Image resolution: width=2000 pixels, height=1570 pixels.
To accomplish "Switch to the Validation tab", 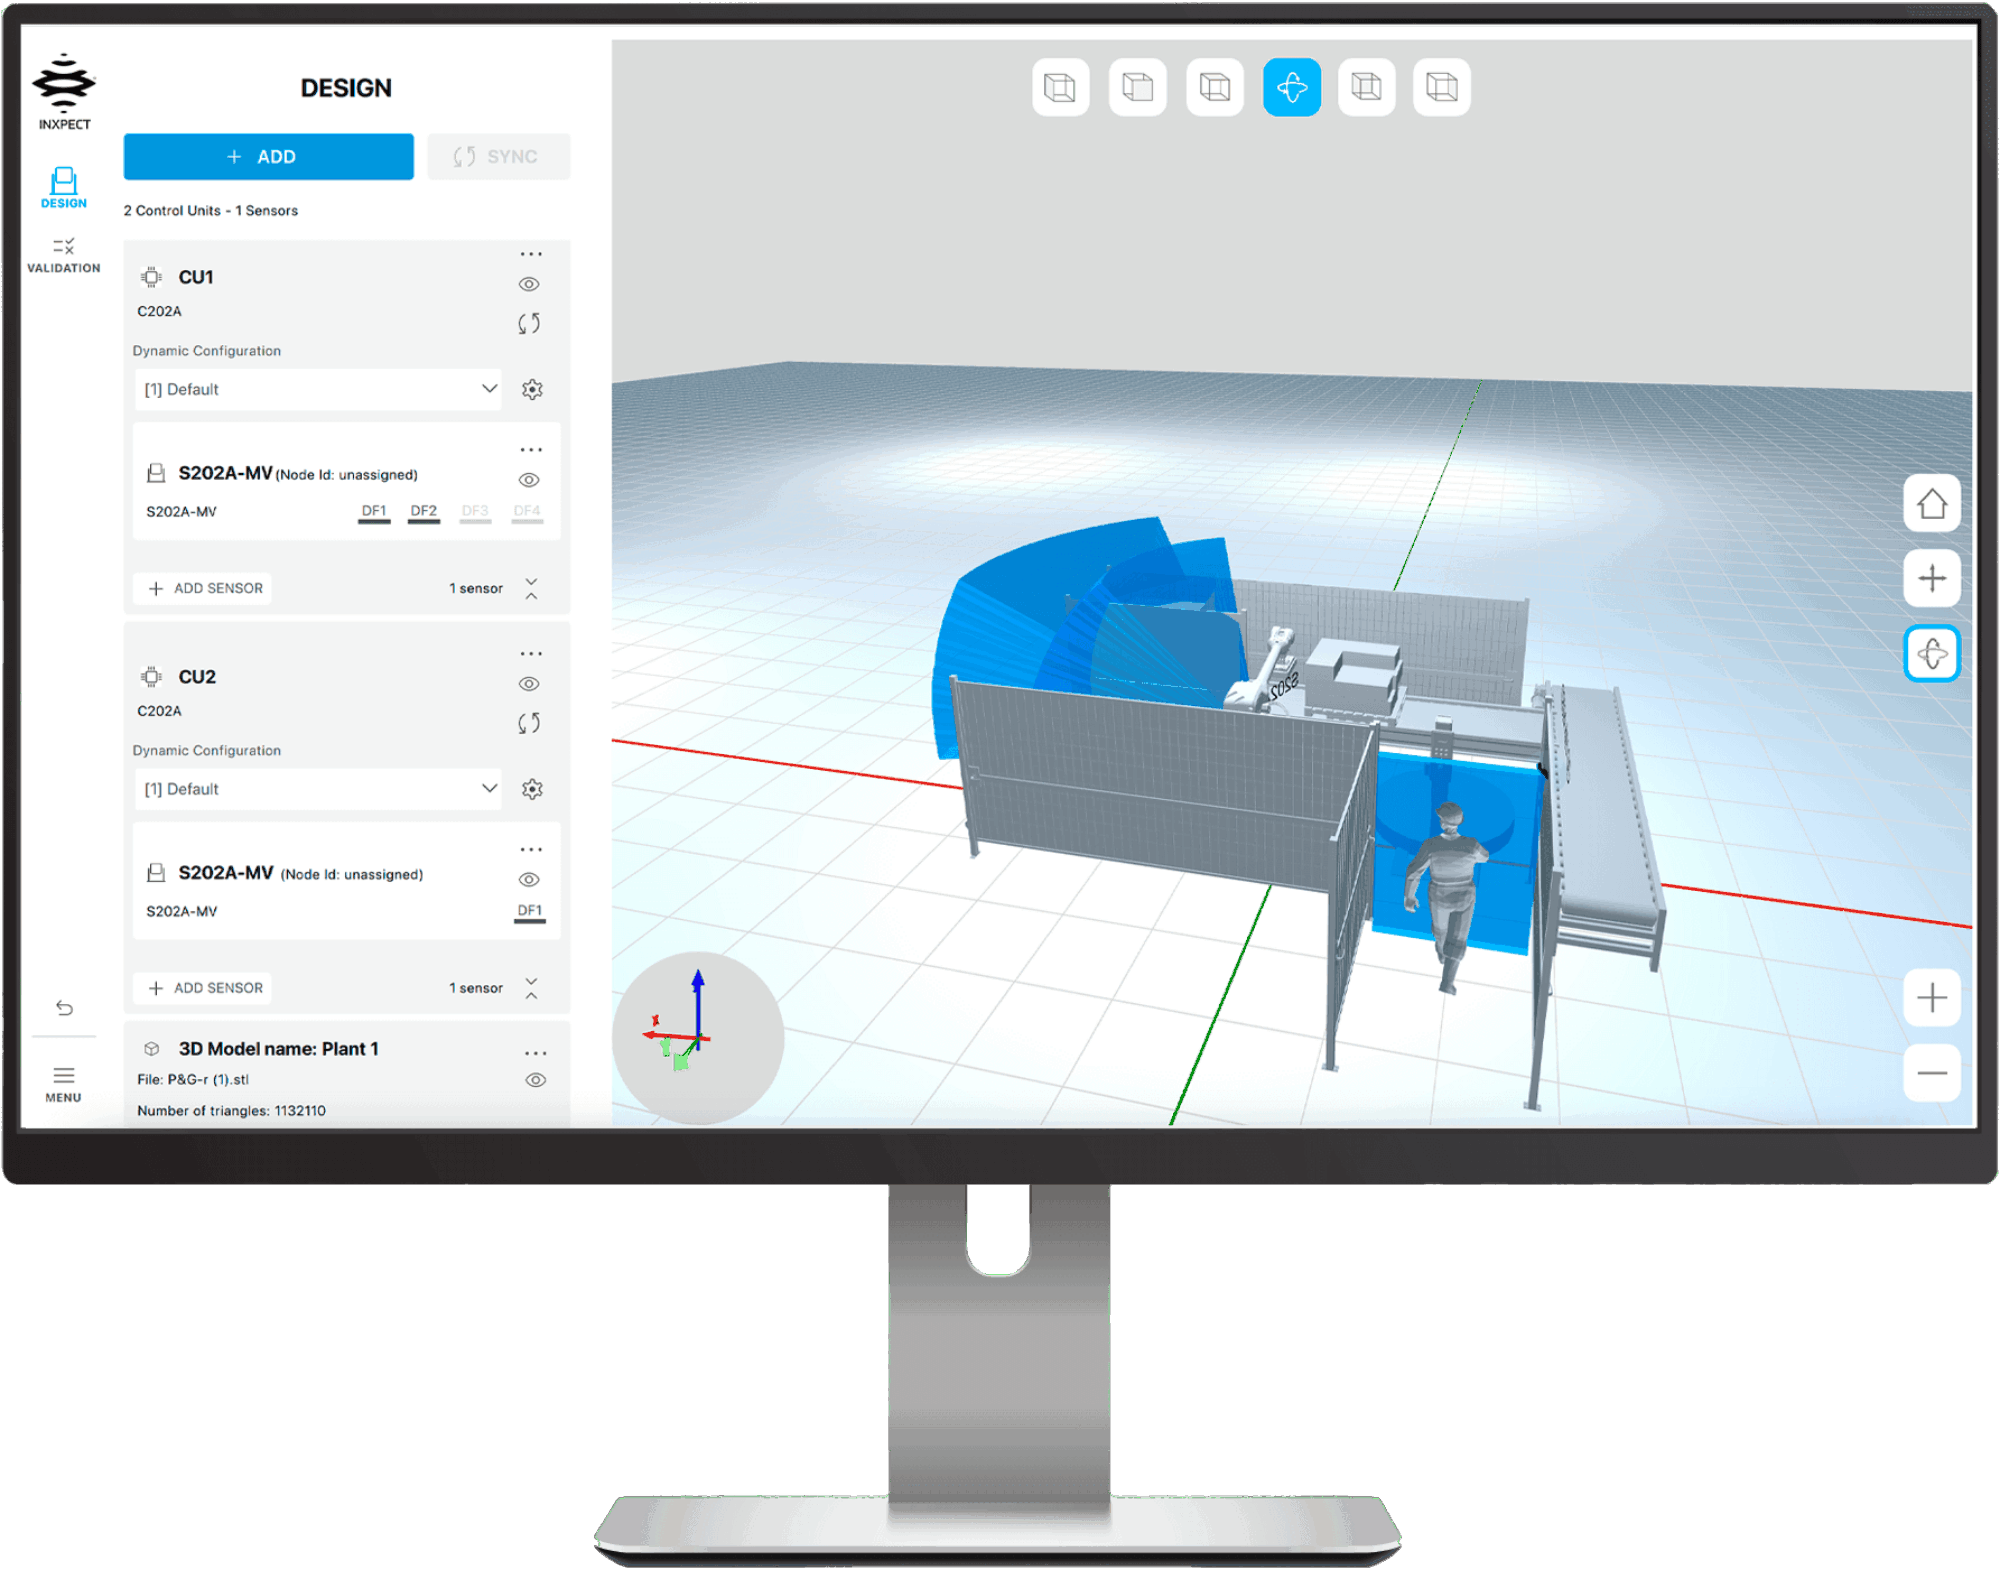I will [x=63, y=255].
